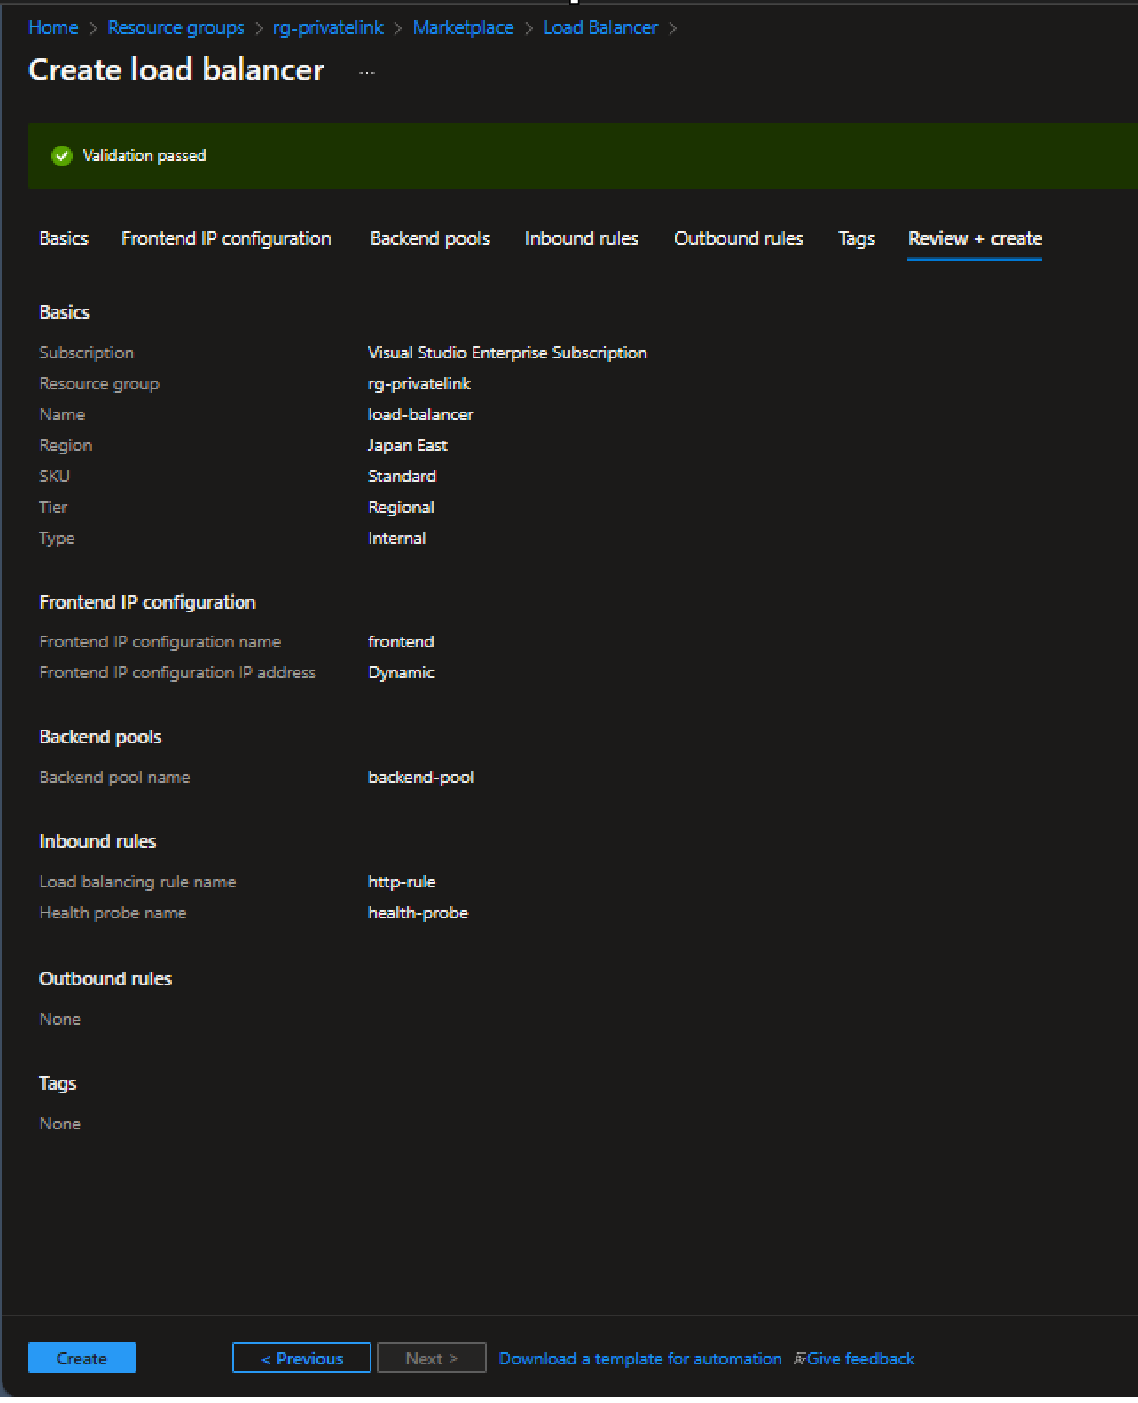Click the Japan East region value
The image size is (1138, 1403).
point(407,446)
